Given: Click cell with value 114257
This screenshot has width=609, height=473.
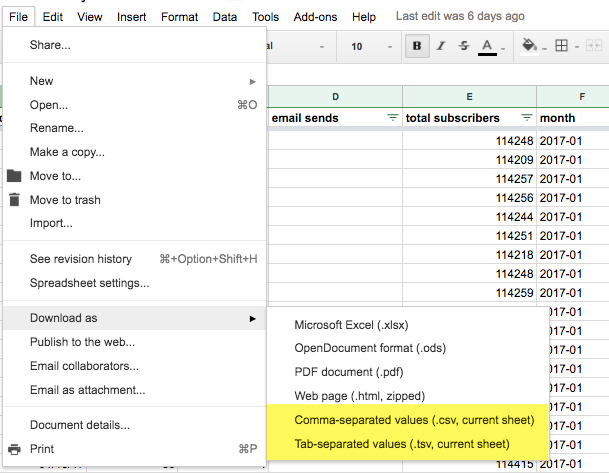Looking at the screenshot, I should pyautogui.click(x=470, y=179).
